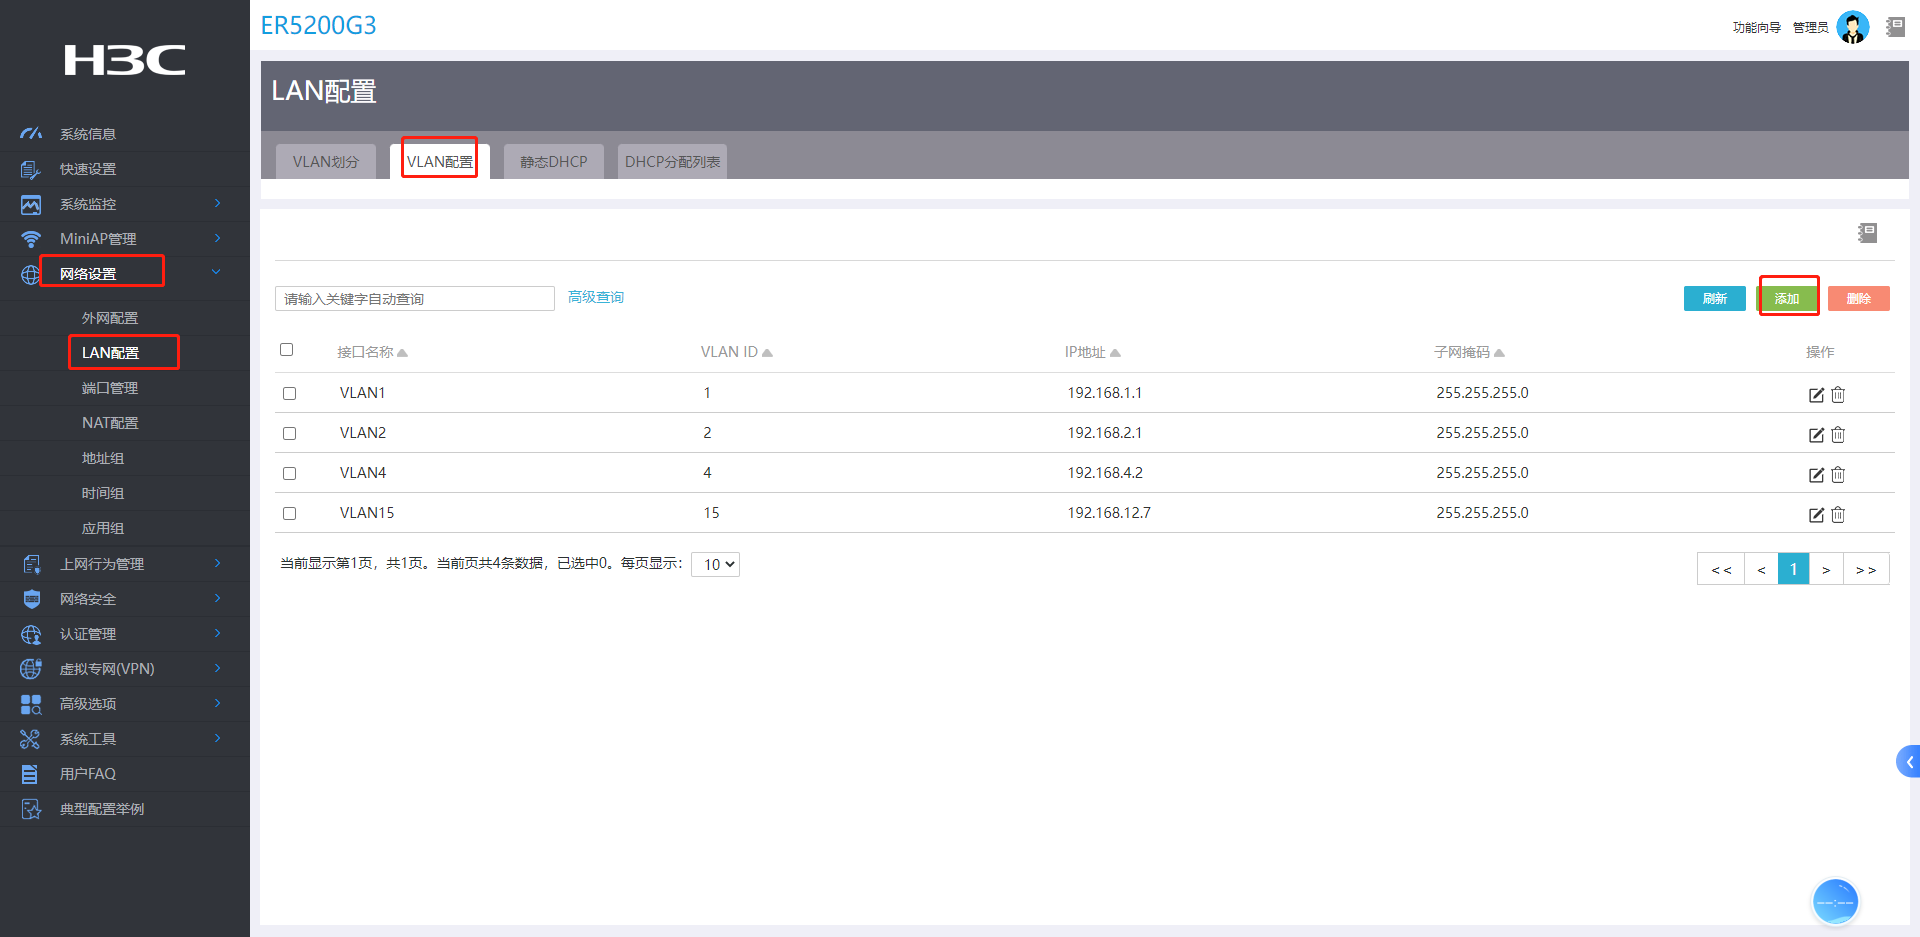Open the help icon above the VLAN table

pyautogui.click(x=1867, y=233)
